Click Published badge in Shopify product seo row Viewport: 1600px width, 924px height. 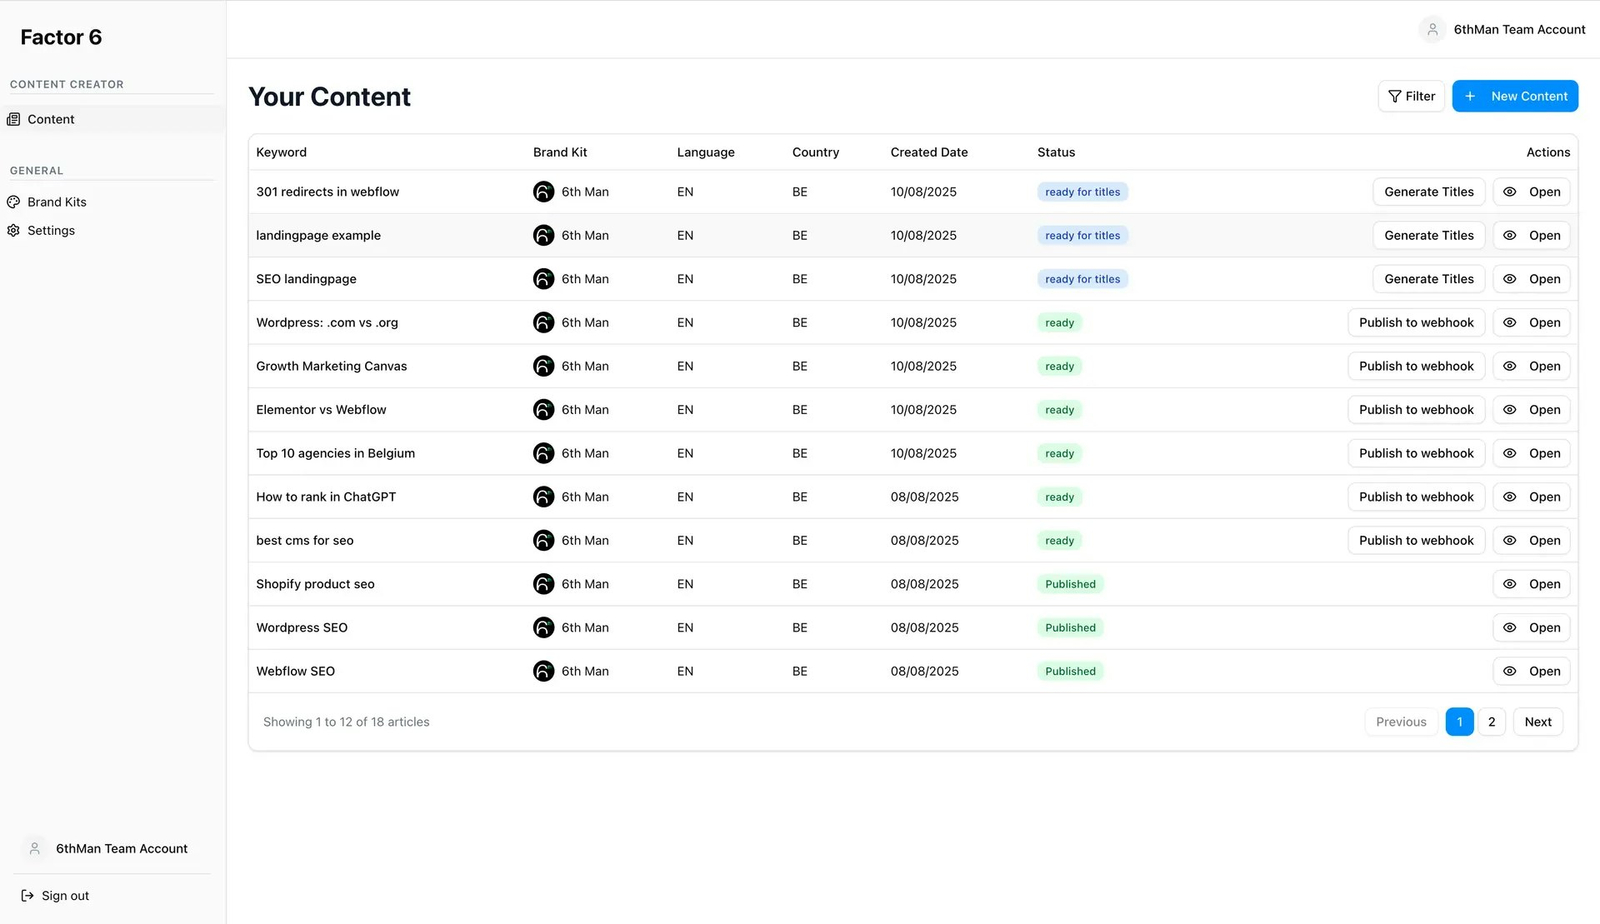point(1070,584)
